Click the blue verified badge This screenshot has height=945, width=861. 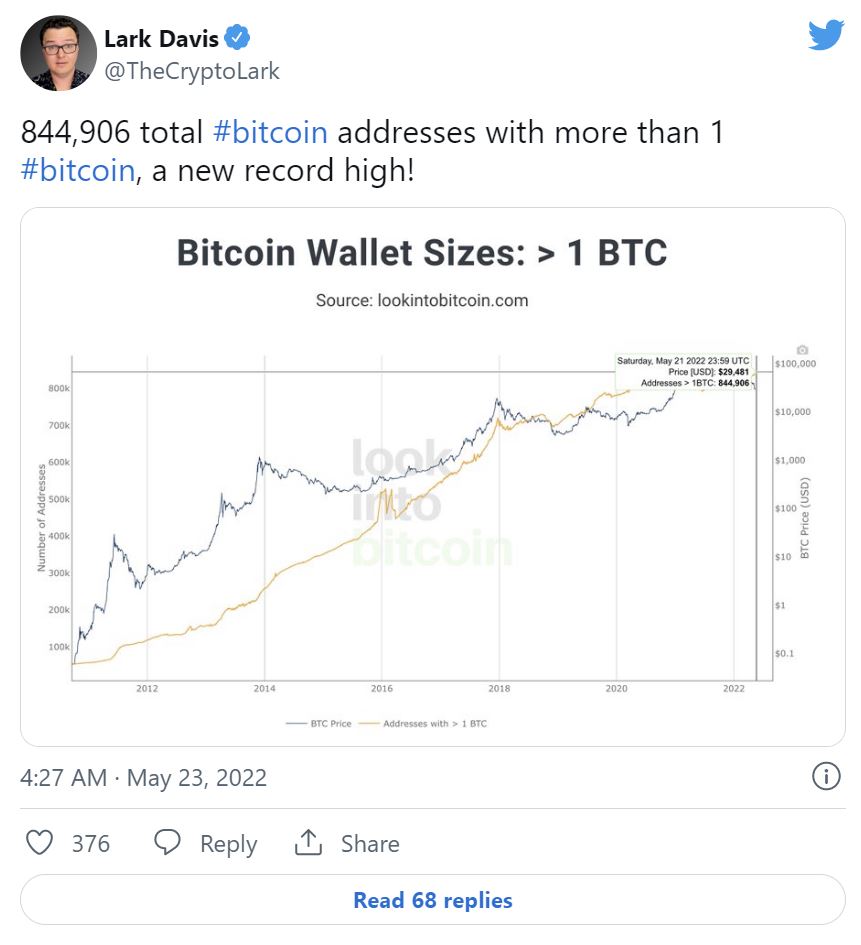[x=237, y=39]
